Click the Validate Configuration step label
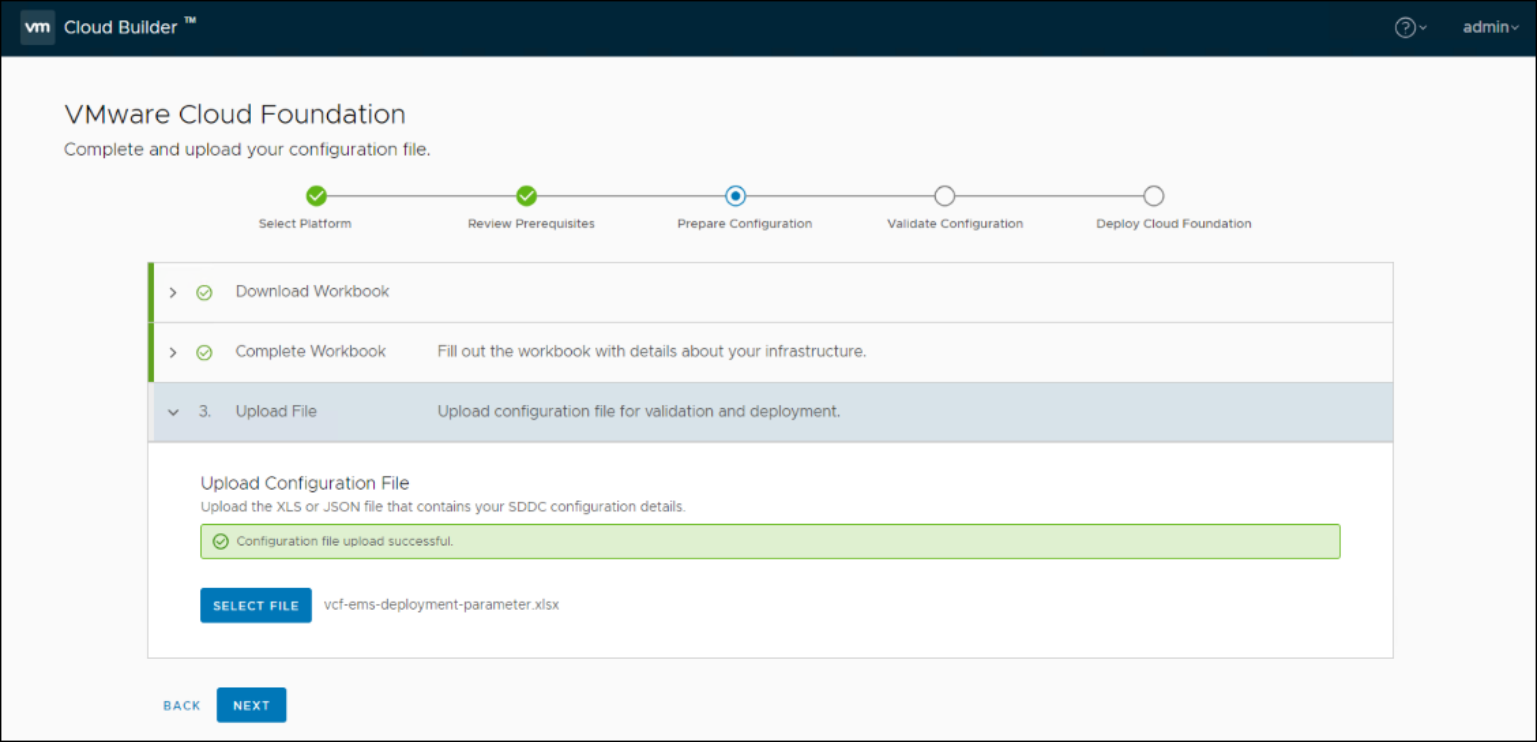 coord(955,224)
